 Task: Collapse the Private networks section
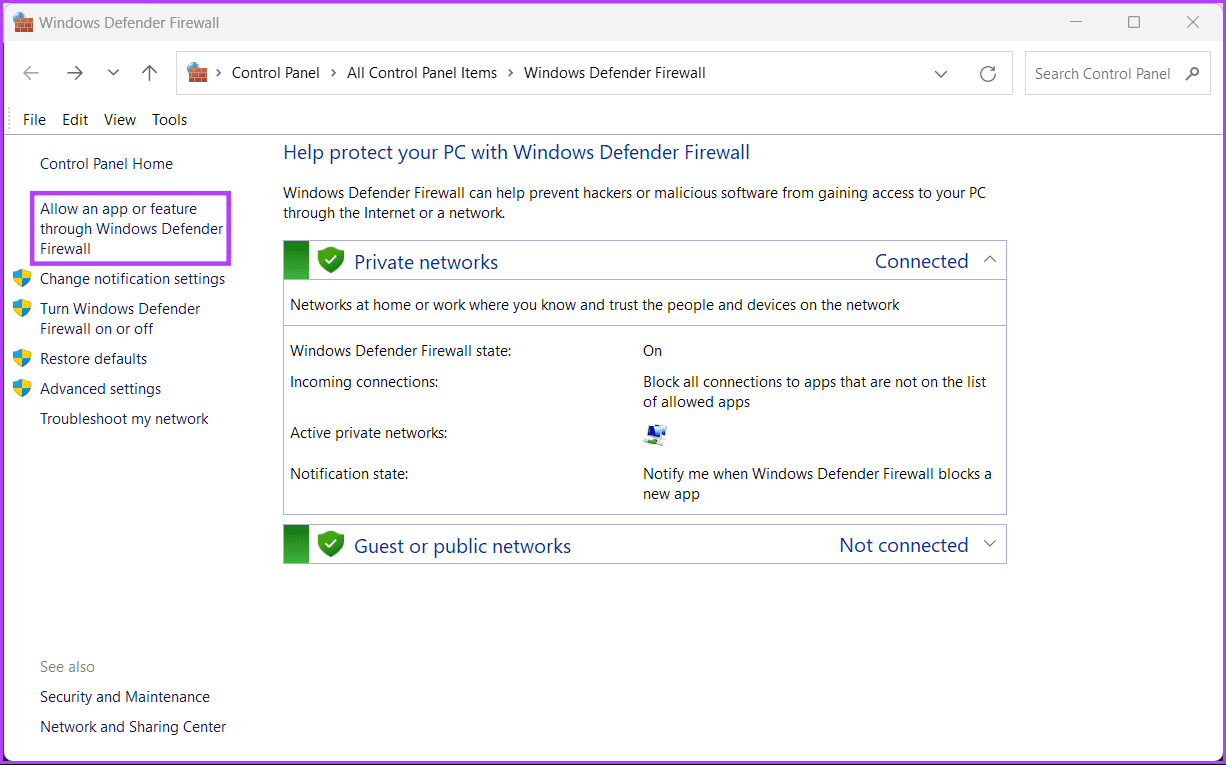990,260
